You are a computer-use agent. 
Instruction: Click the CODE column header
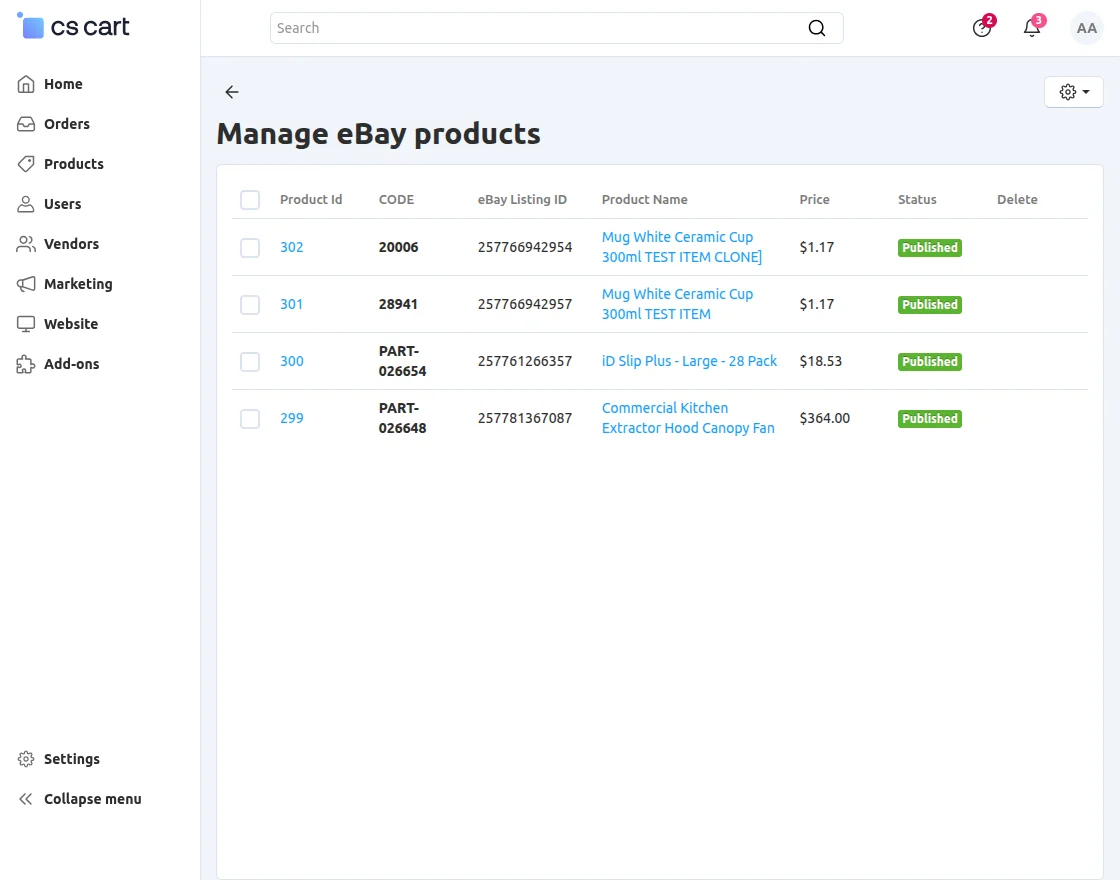[396, 200]
